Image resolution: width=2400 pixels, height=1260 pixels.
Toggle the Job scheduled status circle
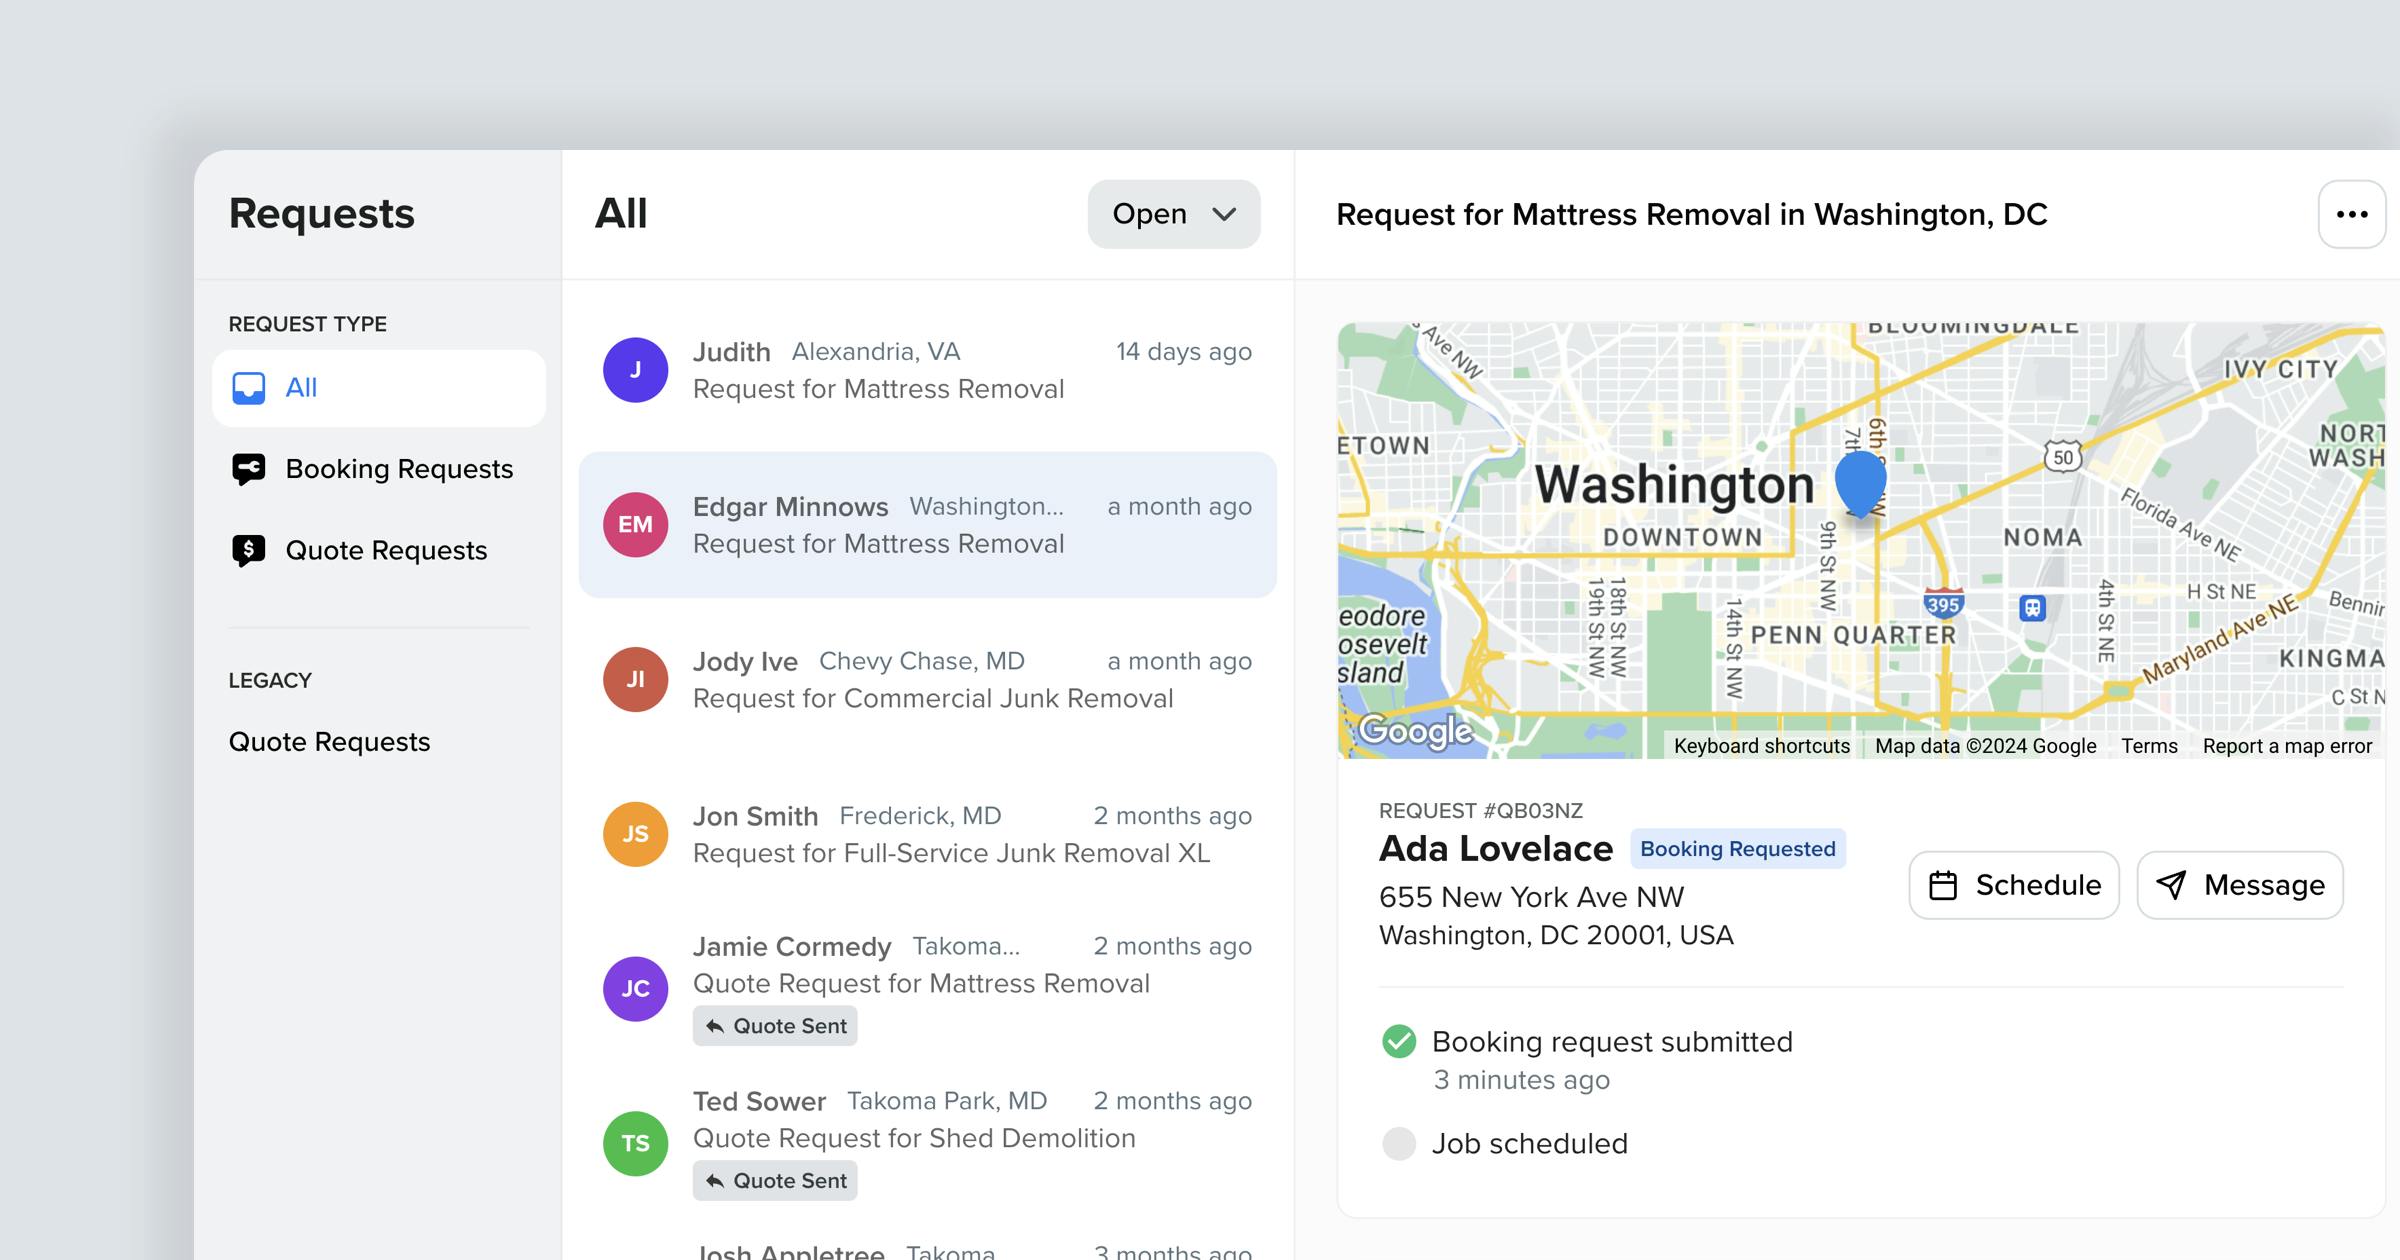point(1400,1143)
